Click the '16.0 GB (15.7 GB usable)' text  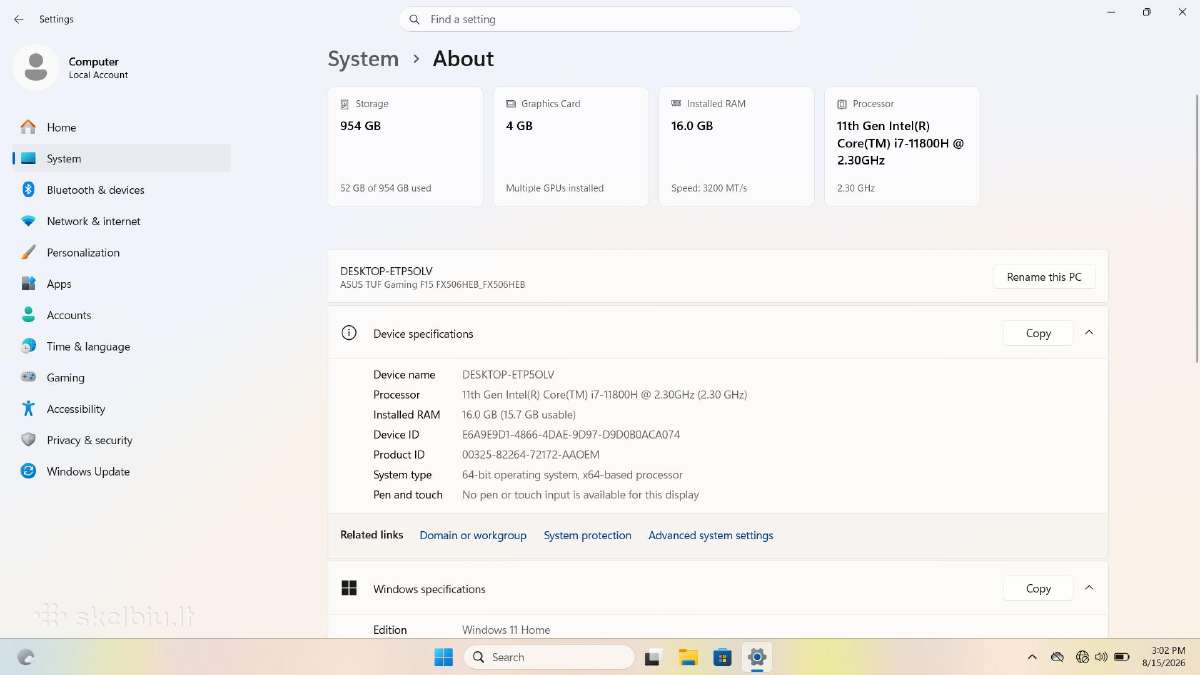coord(519,415)
